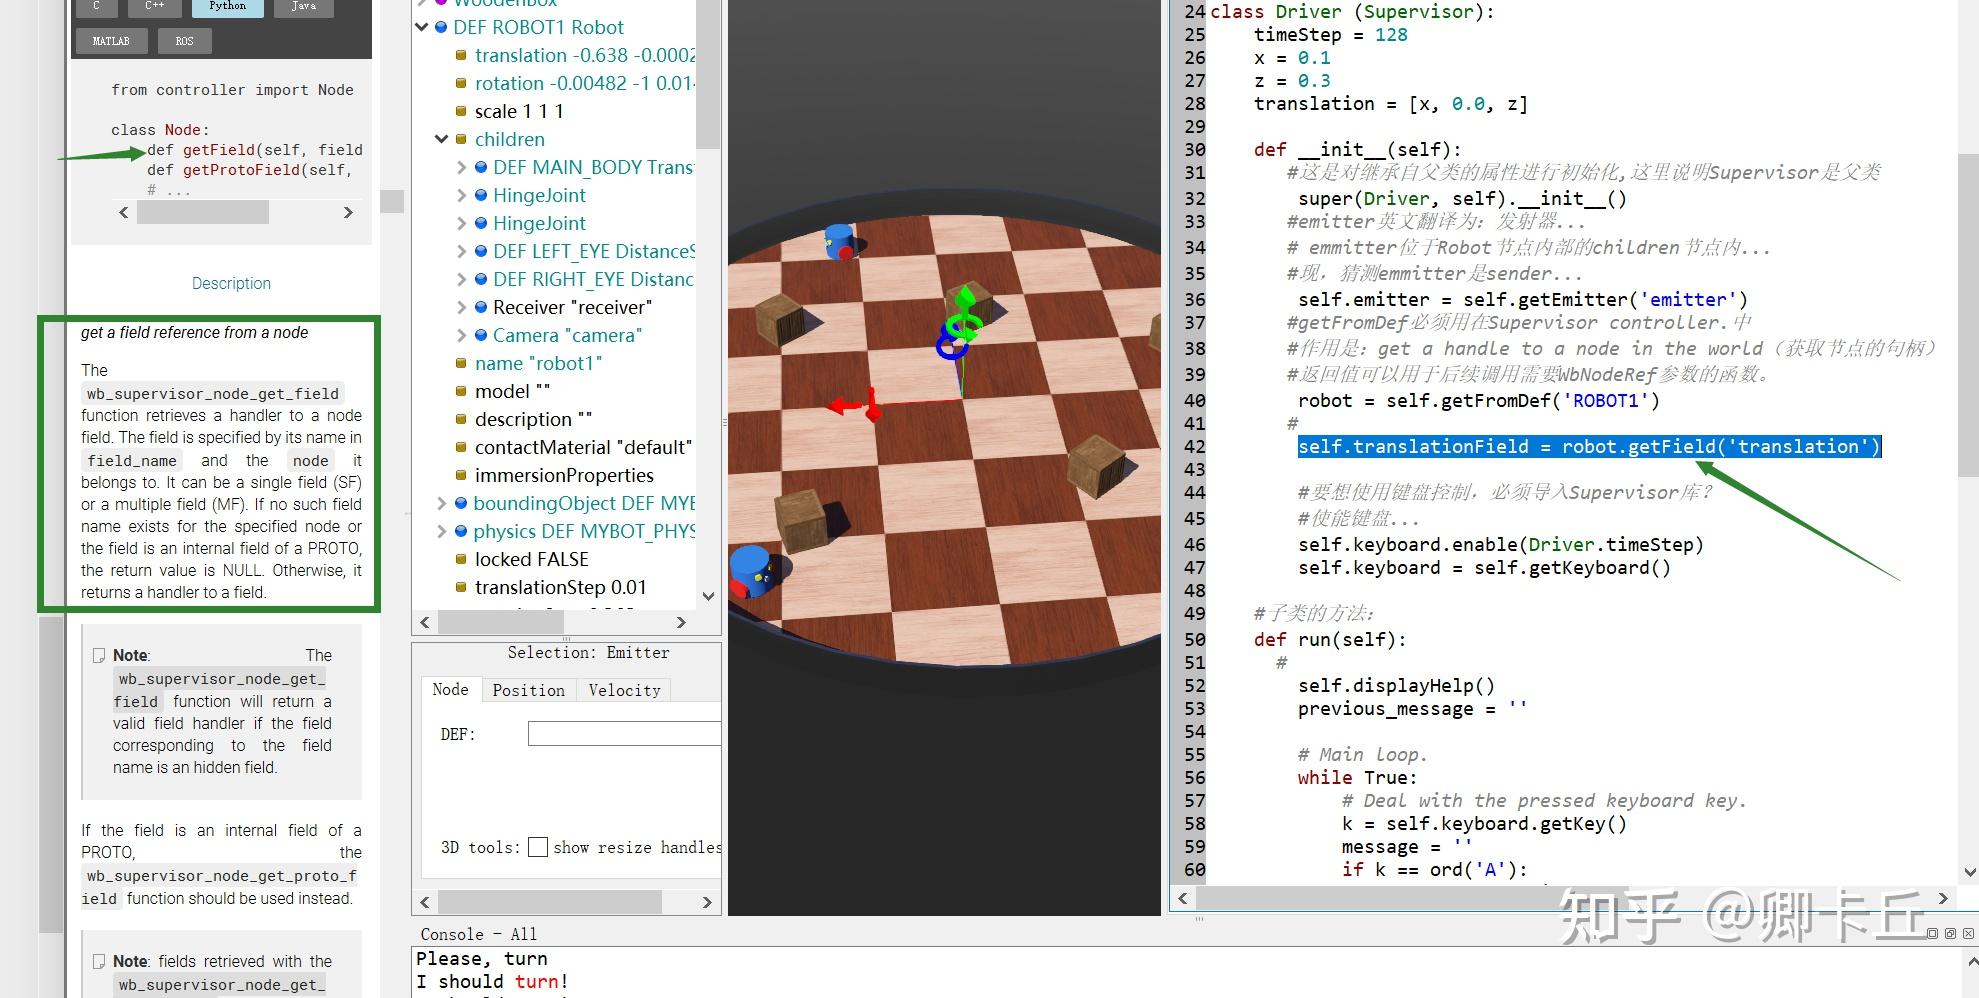Click the DEF LEFT_EYE node icon
This screenshot has width=1979, height=998.
click(481, 251)
